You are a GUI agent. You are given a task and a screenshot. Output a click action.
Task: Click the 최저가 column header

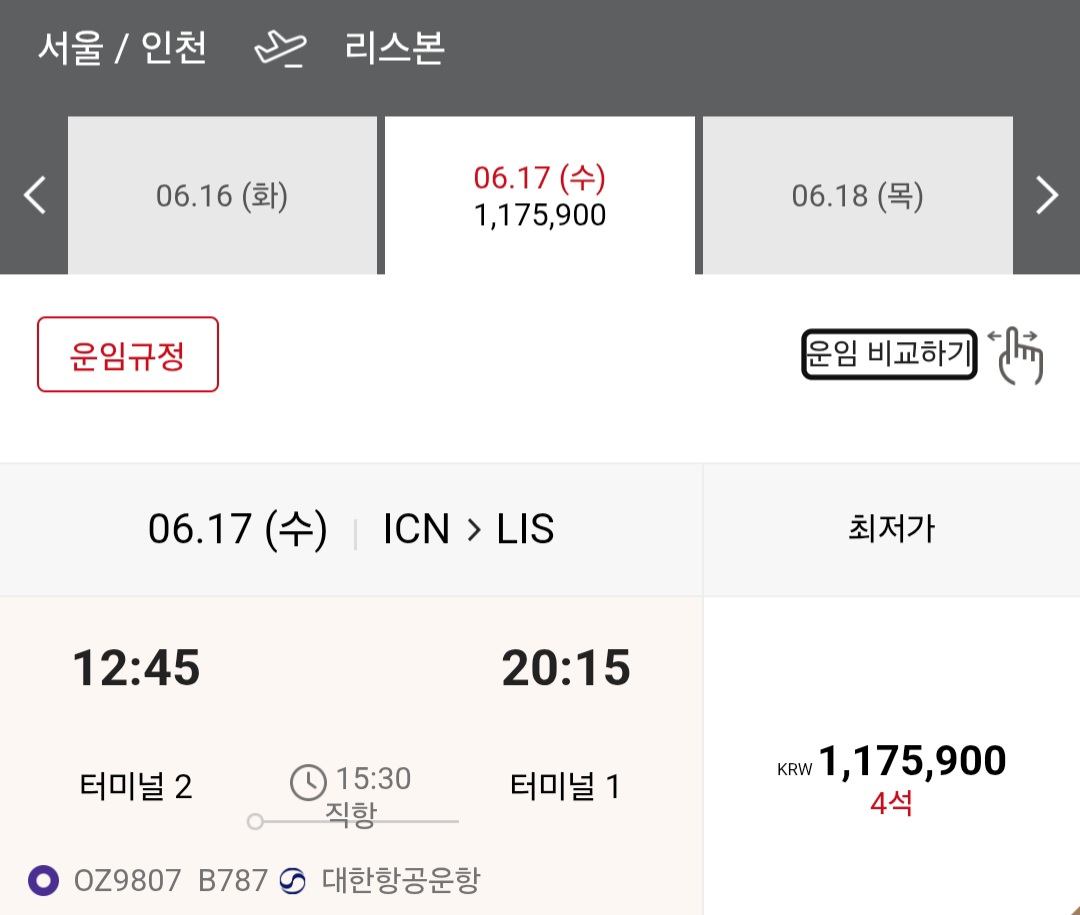click(x=891, y=529)
